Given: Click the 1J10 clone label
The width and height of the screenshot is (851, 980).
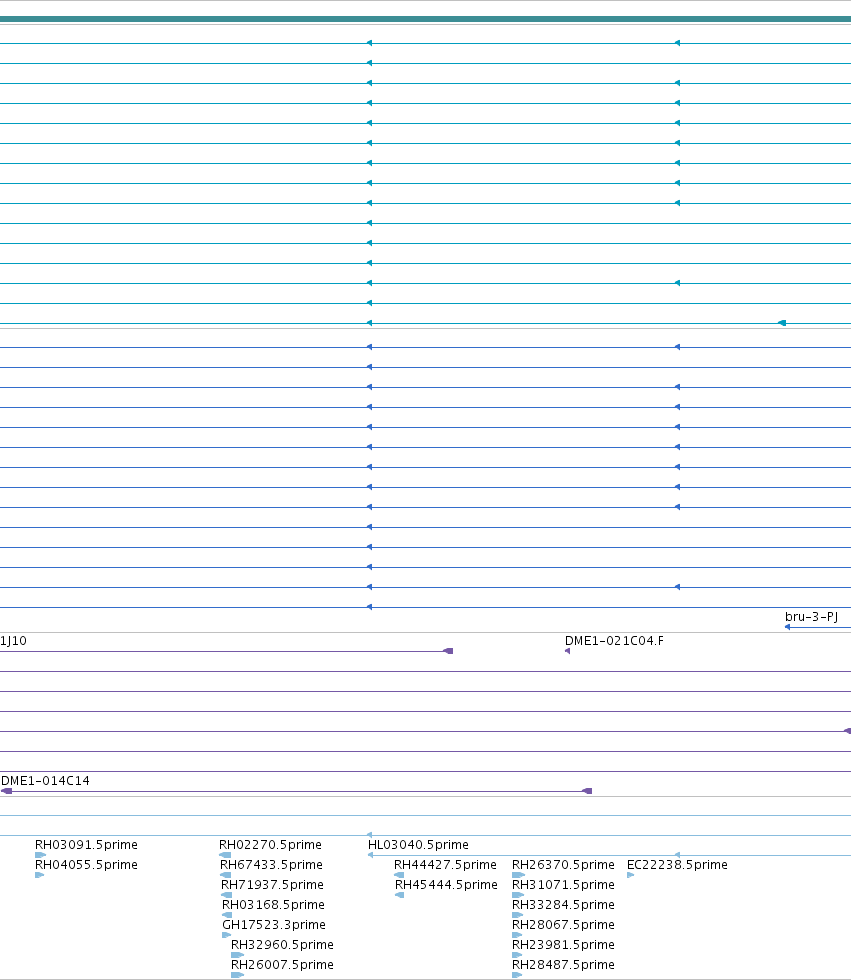Looking at the screenshot, I should [x=13, y=641].
